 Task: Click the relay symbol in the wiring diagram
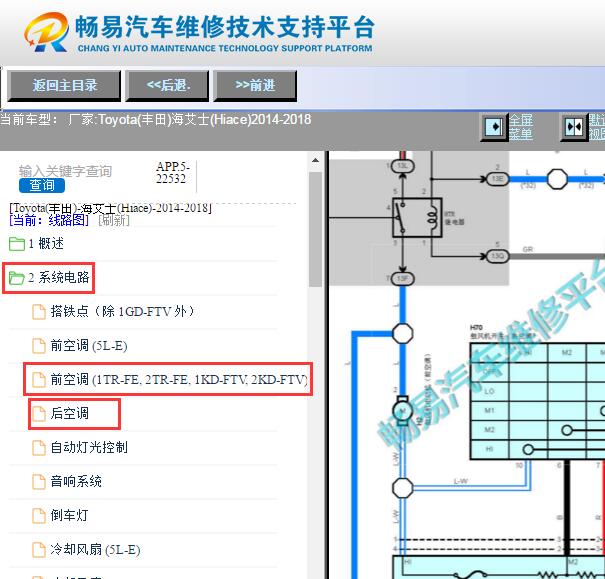point(417,218)
